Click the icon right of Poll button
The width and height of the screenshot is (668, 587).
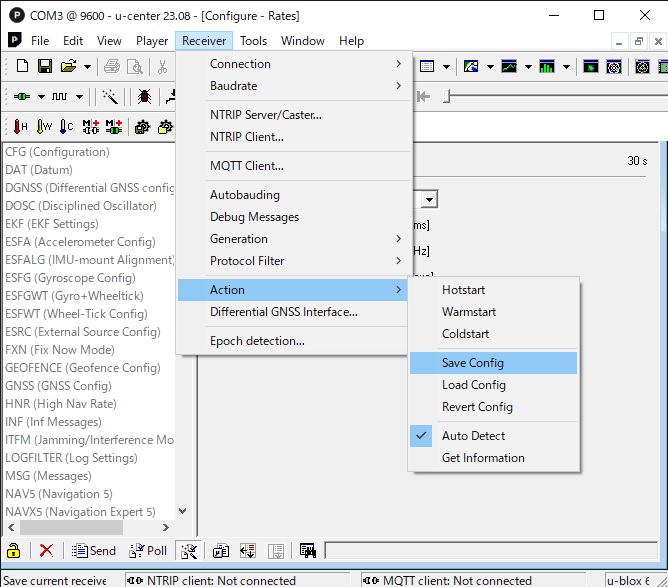point(189,551)
